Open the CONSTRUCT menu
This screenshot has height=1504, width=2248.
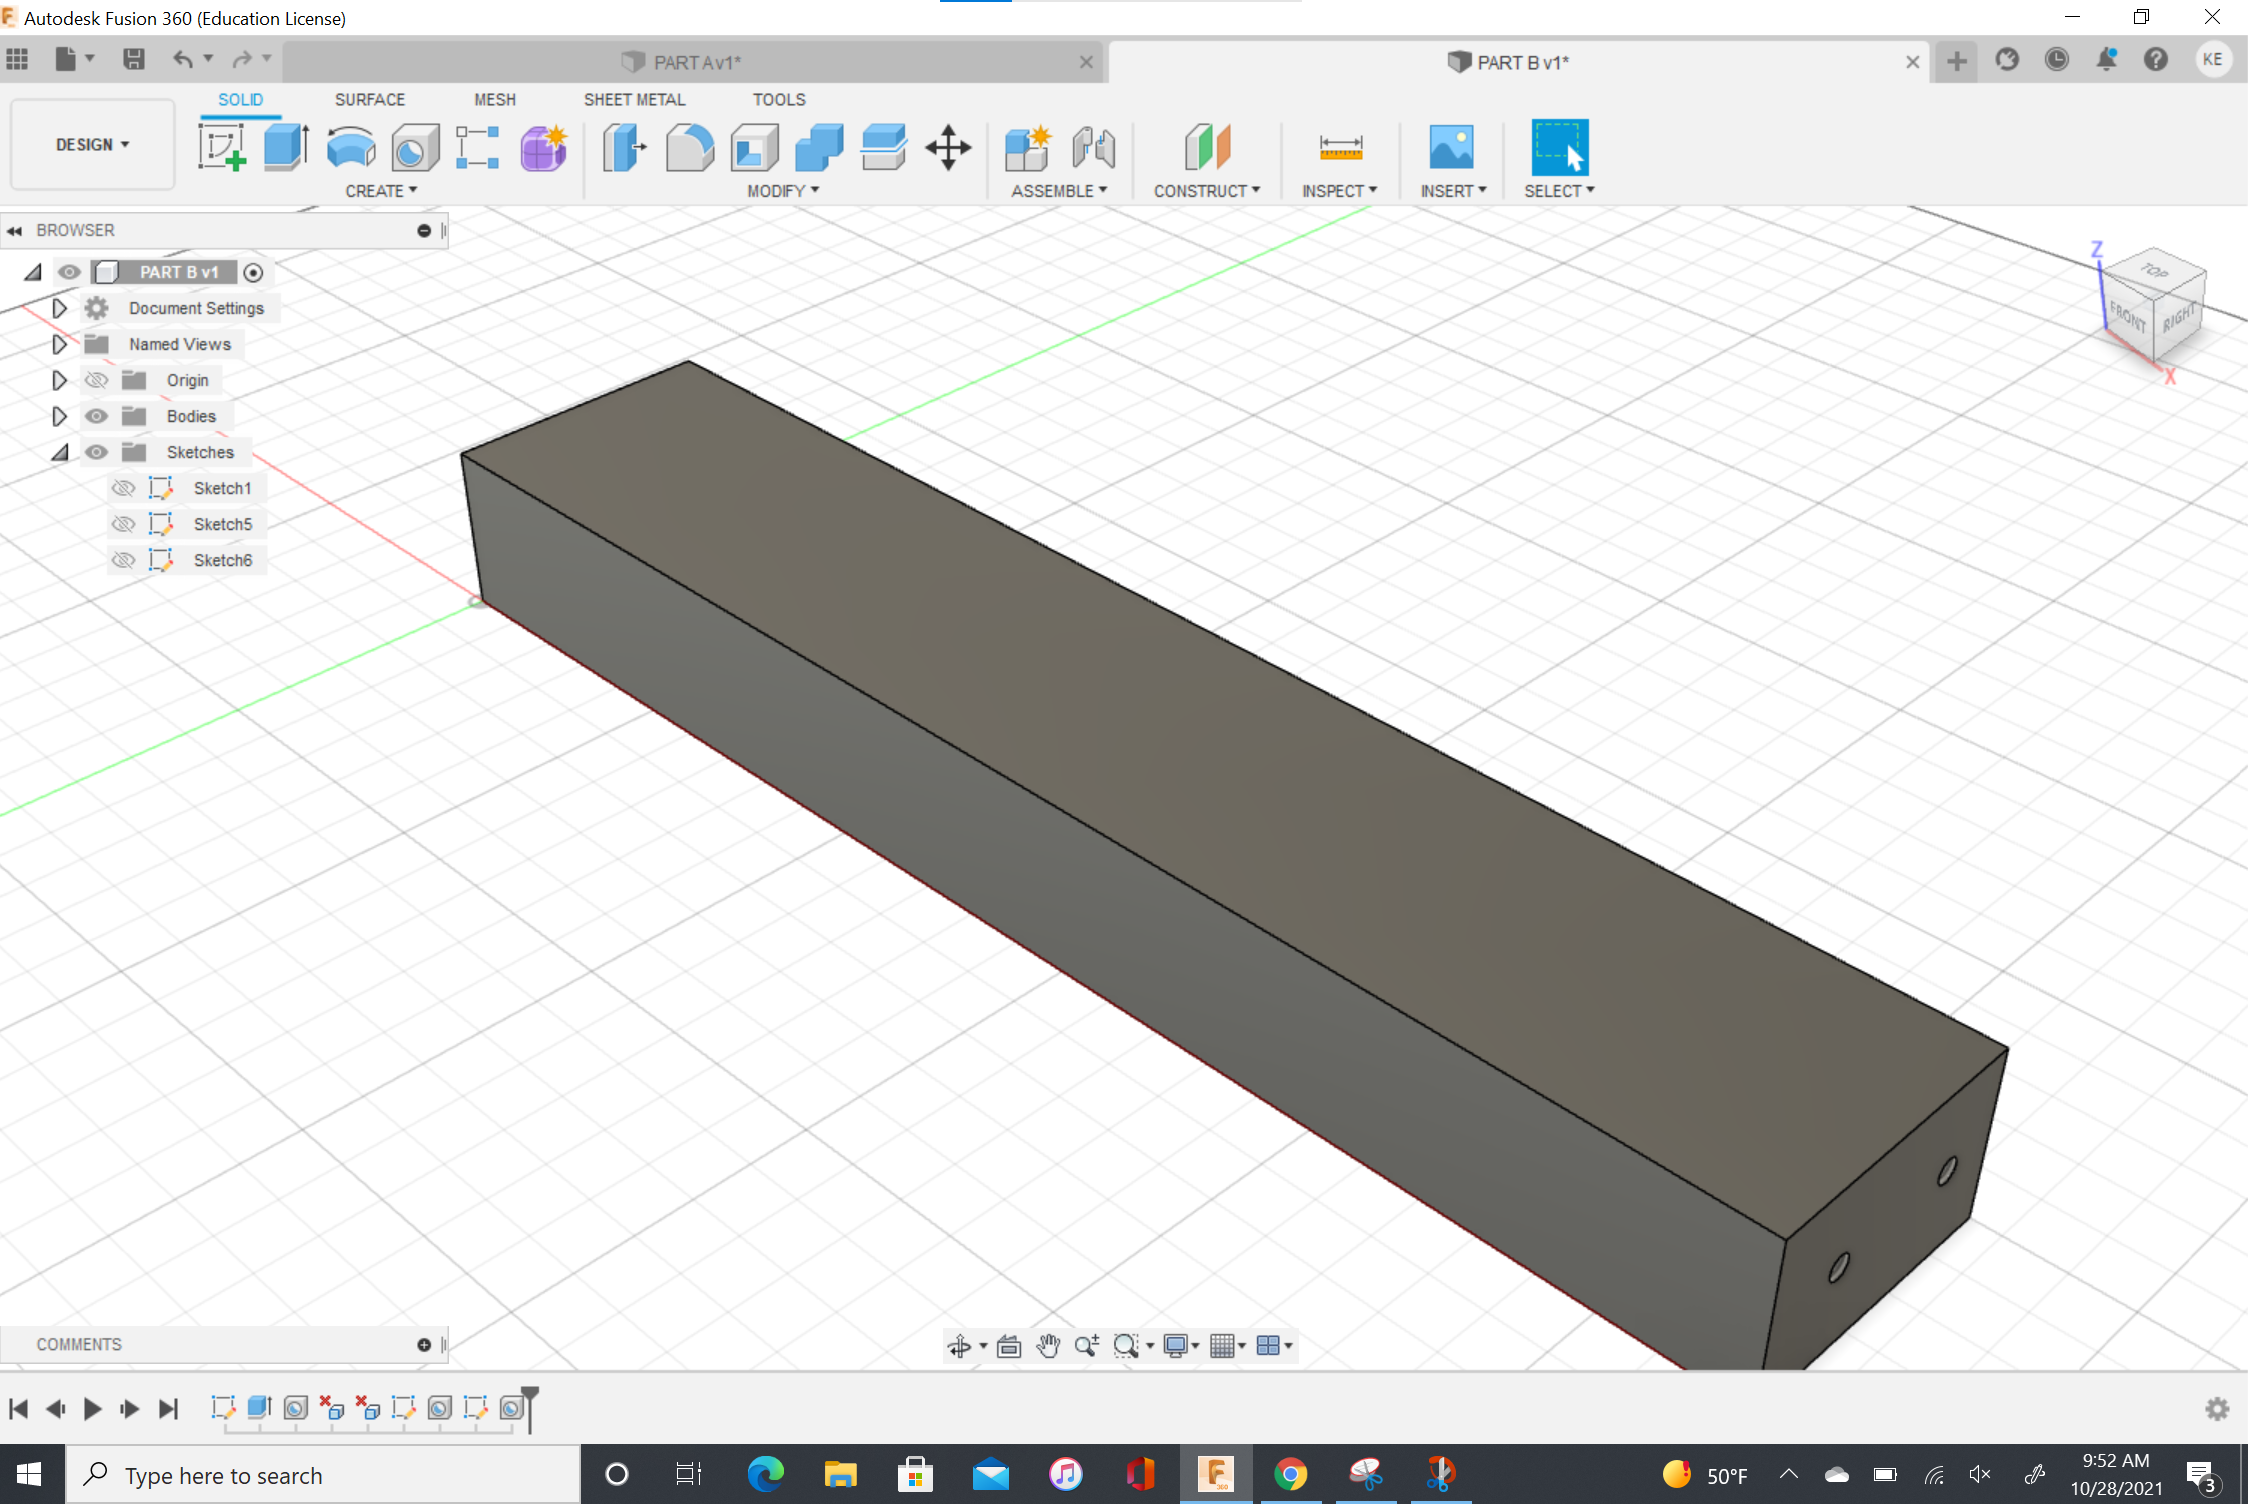1207,190
